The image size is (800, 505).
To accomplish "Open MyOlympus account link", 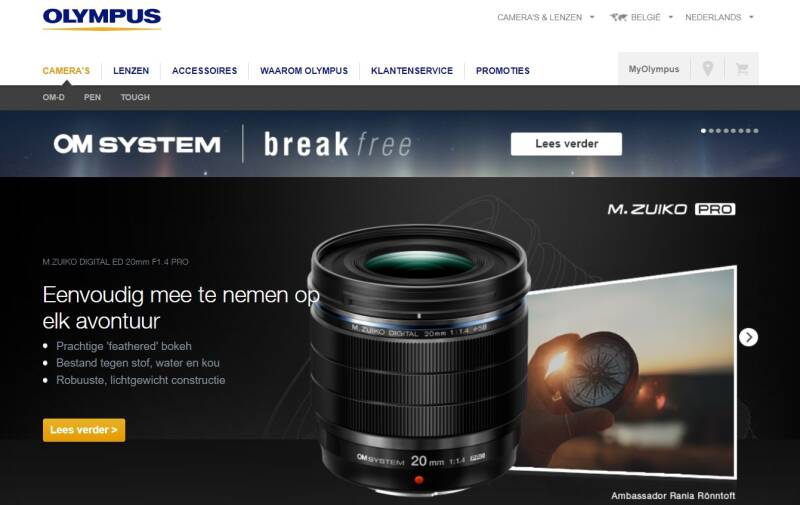I will 654,69.
